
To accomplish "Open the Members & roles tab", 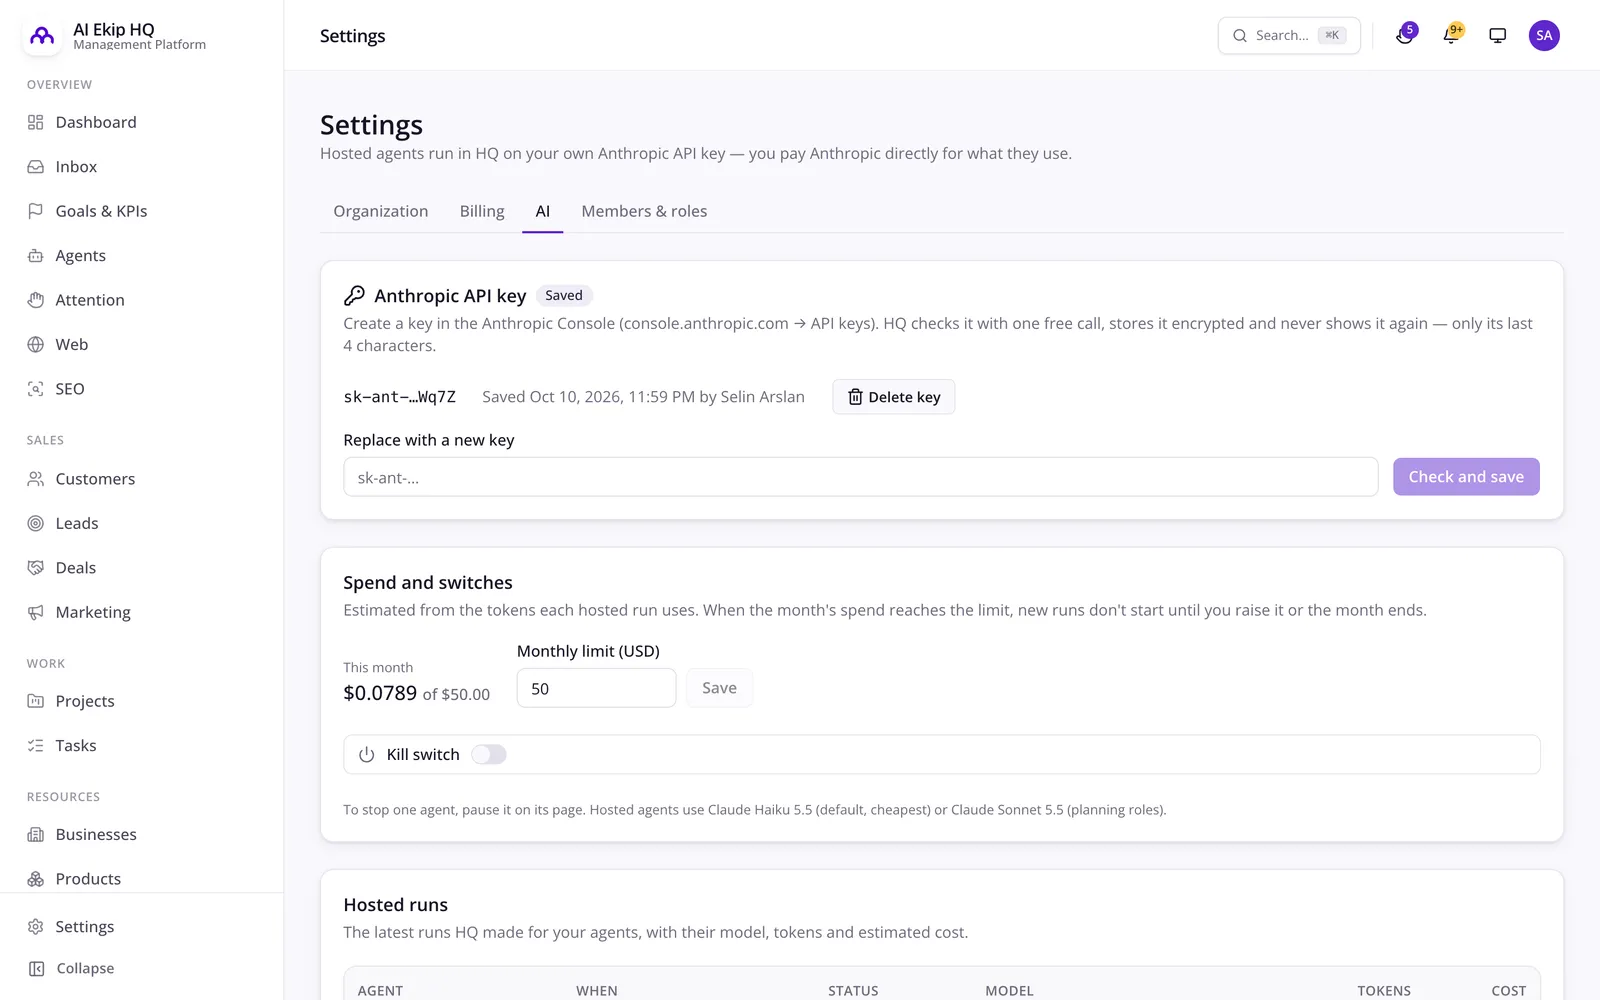I will tap(644, 211).
